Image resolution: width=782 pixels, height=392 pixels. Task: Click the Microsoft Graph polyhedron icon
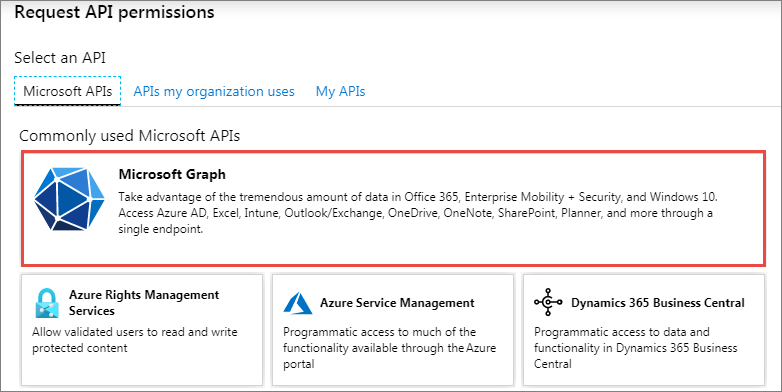69,199
